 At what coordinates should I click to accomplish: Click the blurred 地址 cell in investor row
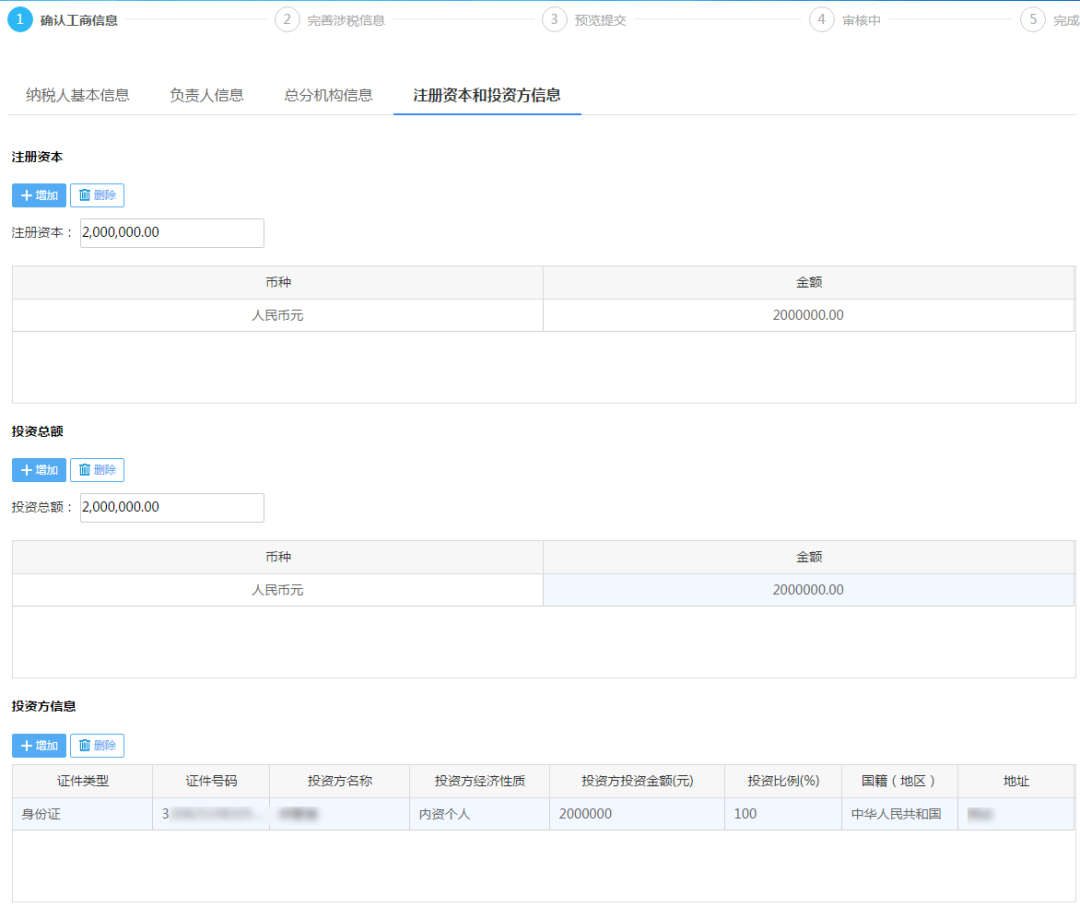click(1016, 814)
